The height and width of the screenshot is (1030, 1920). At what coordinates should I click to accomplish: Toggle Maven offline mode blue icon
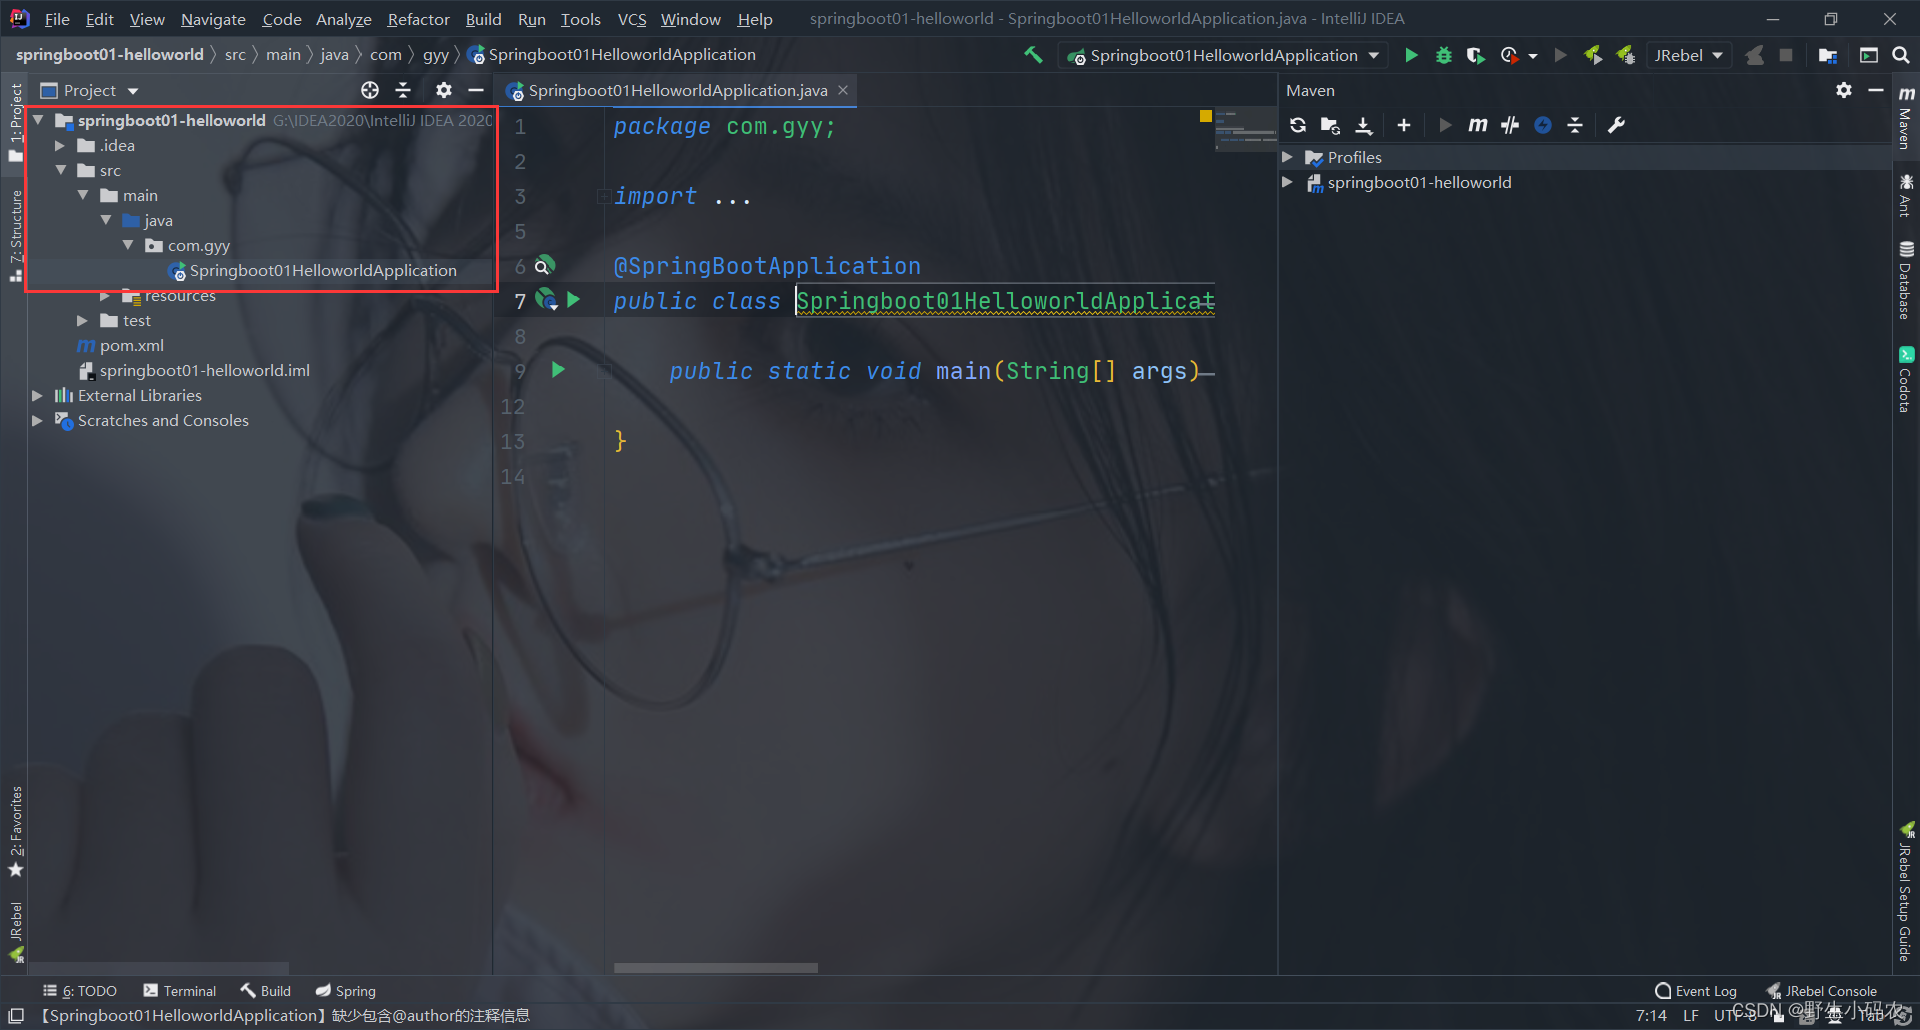[x=1543, y=125]
